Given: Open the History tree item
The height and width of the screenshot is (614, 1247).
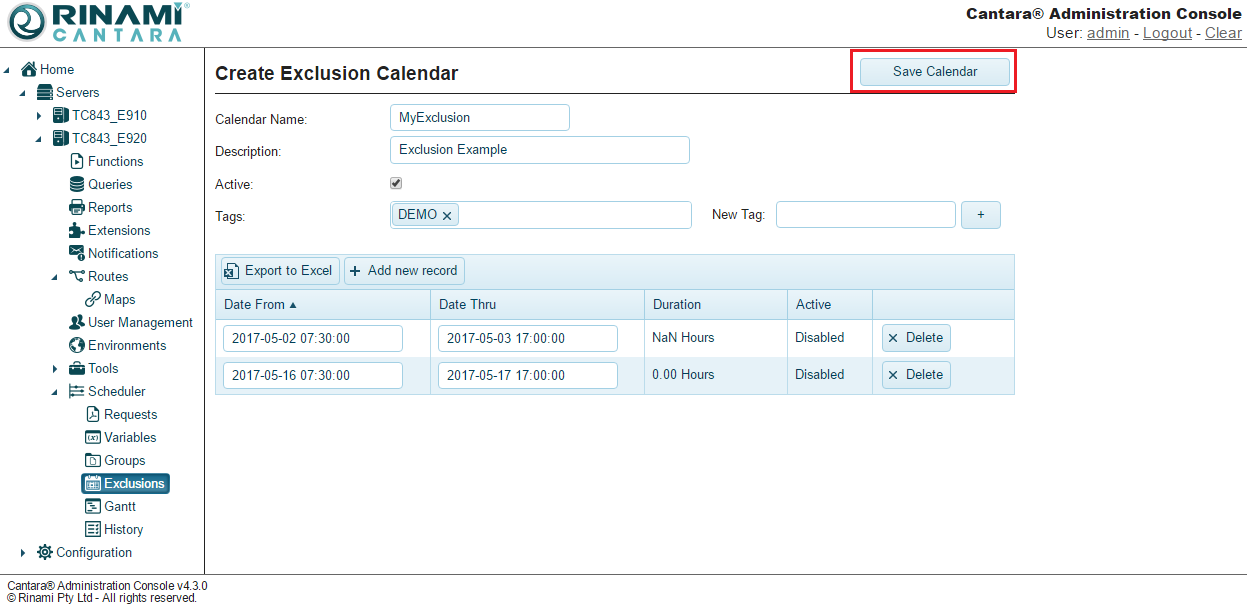Looking at the screenshot, I should tap(123, 529).
